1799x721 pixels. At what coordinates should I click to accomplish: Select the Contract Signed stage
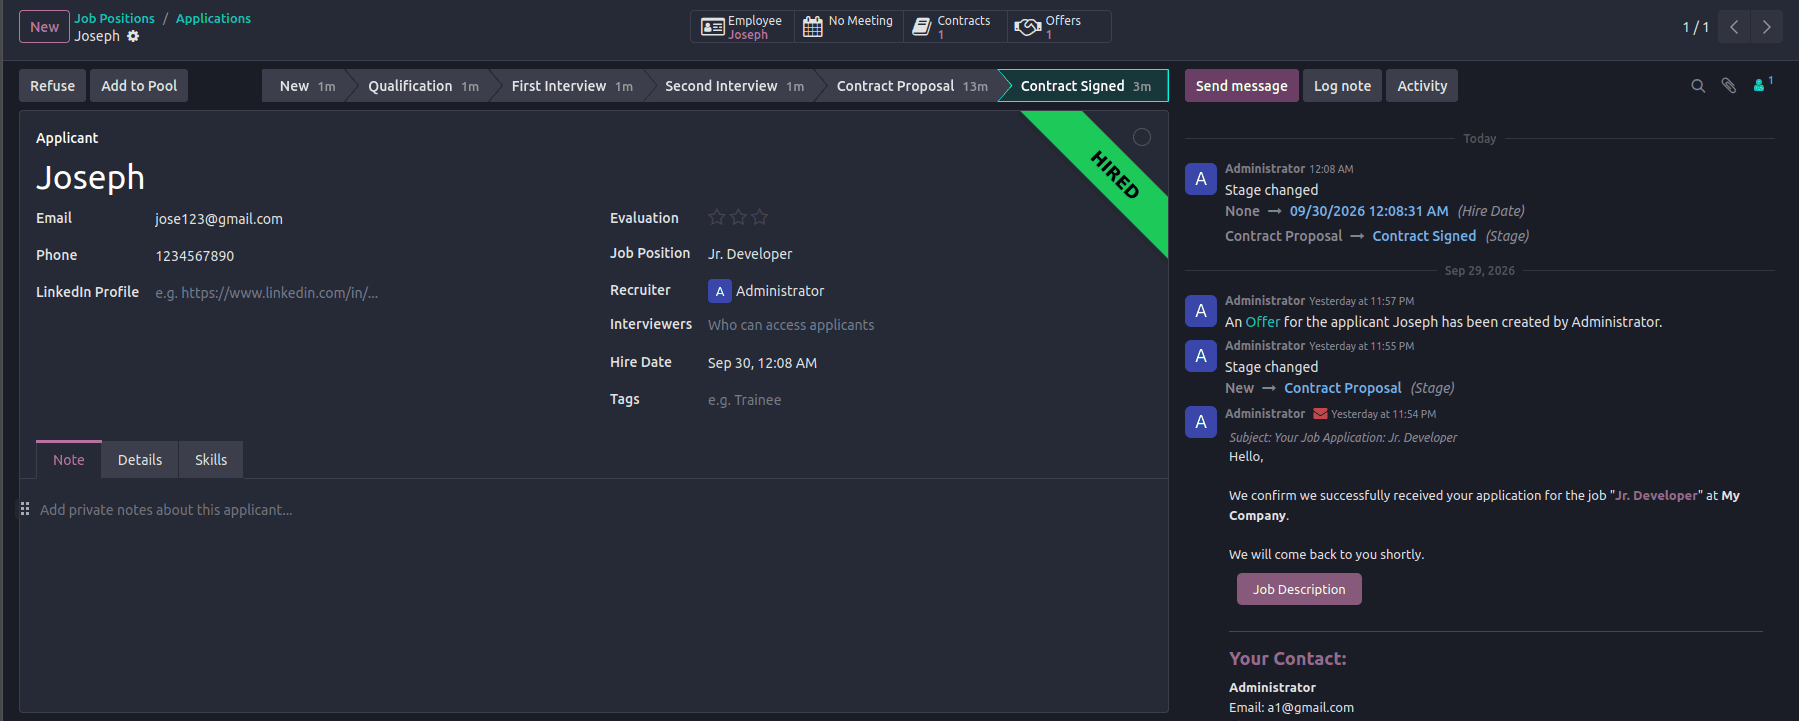(1085, 86)
